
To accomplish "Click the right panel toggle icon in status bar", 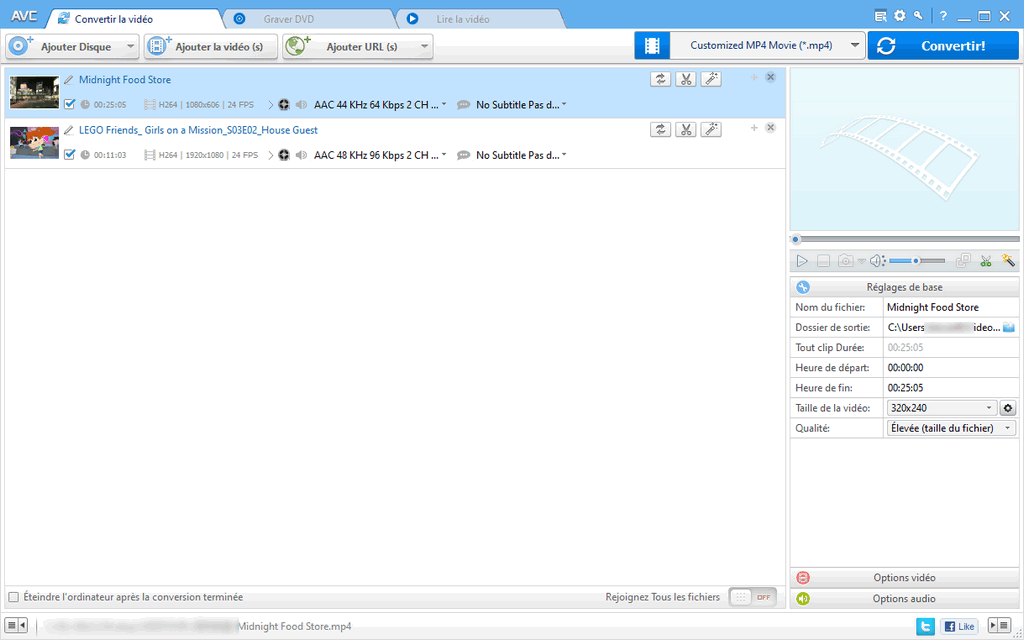I will click(x=999, y=625).
